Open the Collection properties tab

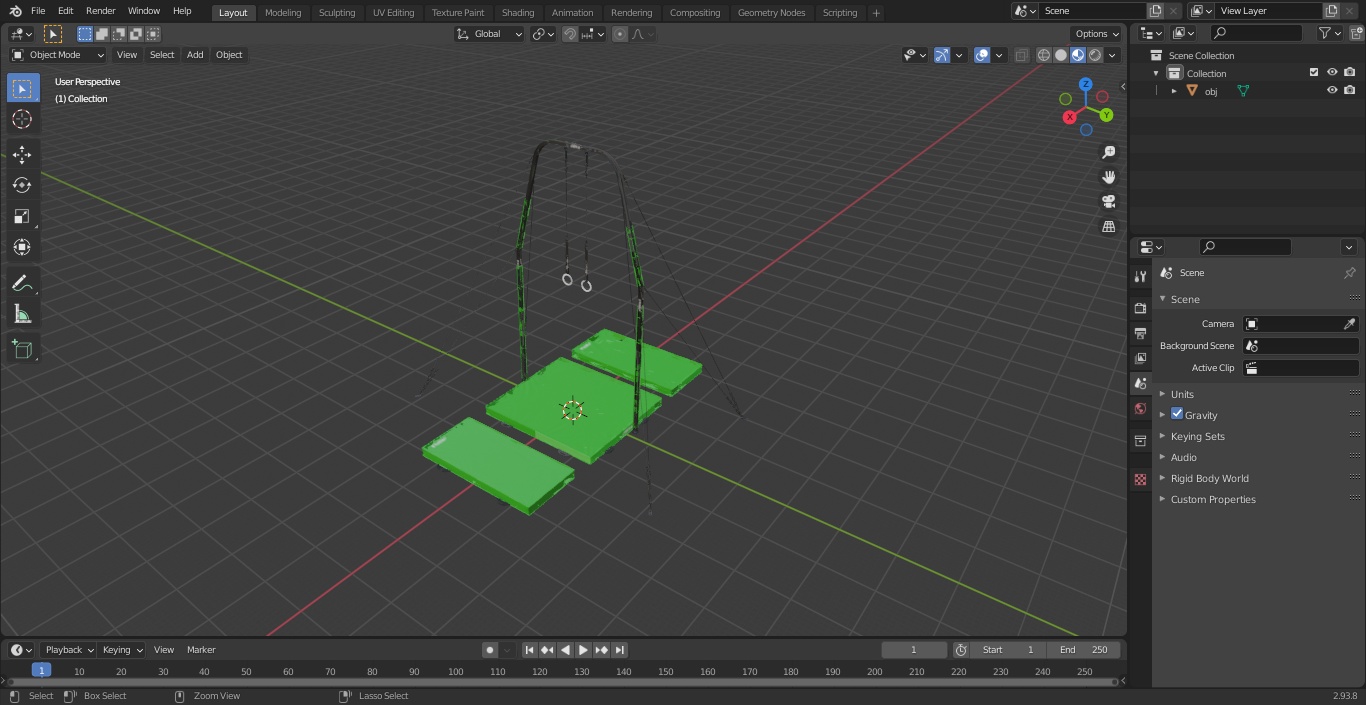point(1140,441)
